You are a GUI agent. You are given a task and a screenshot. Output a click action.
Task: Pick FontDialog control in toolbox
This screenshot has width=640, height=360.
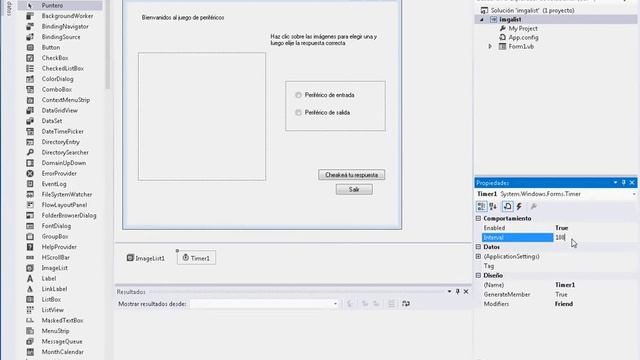point(55,226)
